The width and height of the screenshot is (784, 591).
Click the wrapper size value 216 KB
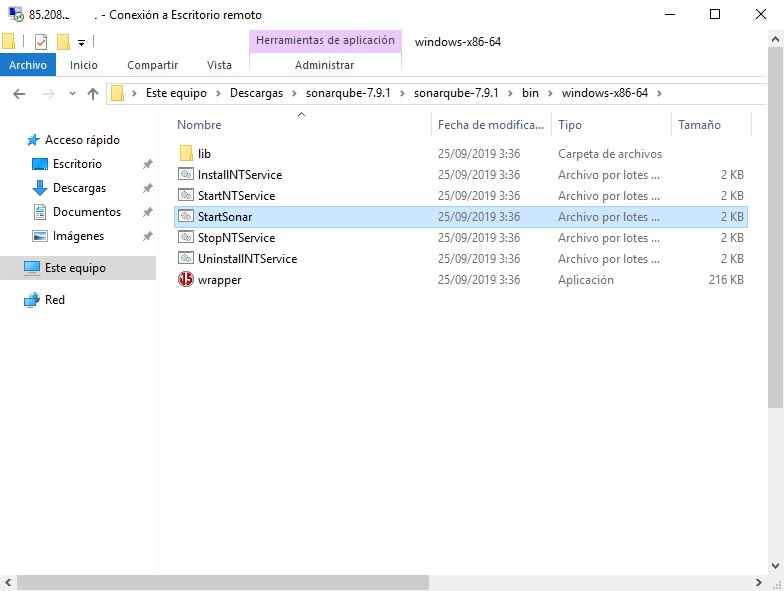pyautogui.click(x=726, y=280)
